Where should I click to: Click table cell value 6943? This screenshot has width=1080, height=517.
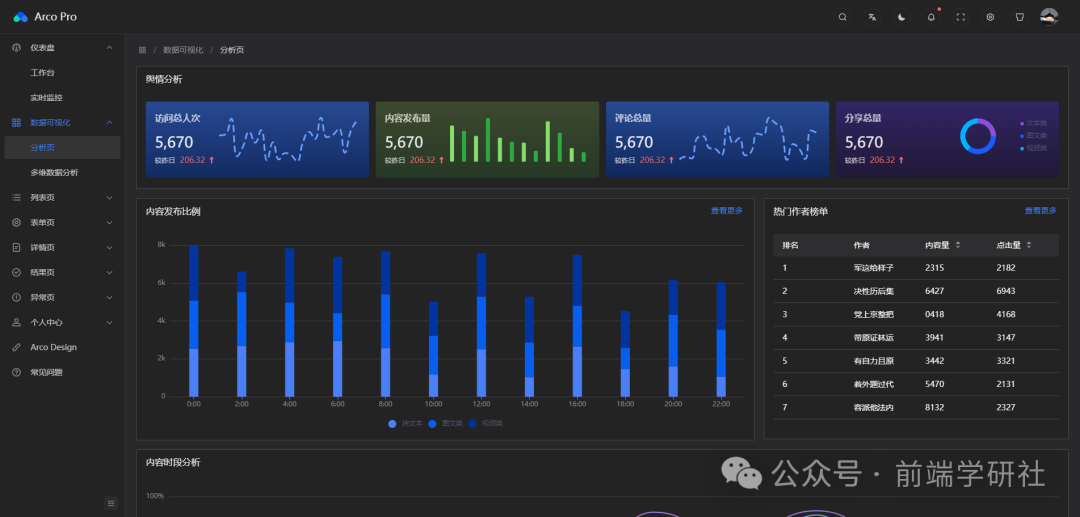tap(1006, 291)
